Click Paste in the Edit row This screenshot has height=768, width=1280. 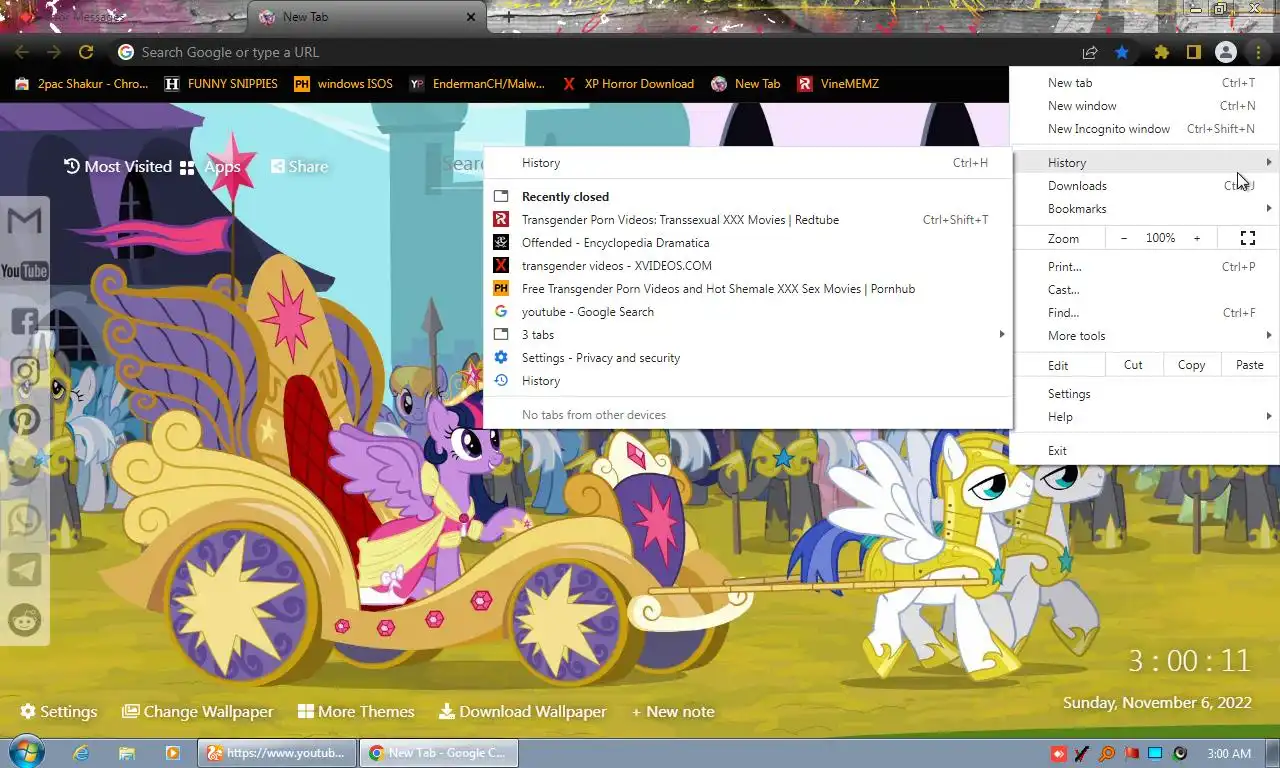coord(1249,365)
